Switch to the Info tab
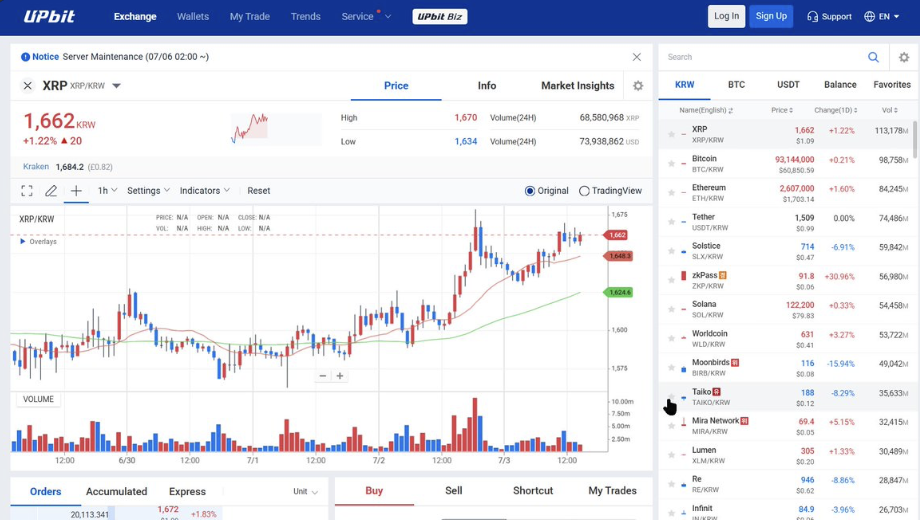Screen dimensions: 920x520 coord(486,86)
